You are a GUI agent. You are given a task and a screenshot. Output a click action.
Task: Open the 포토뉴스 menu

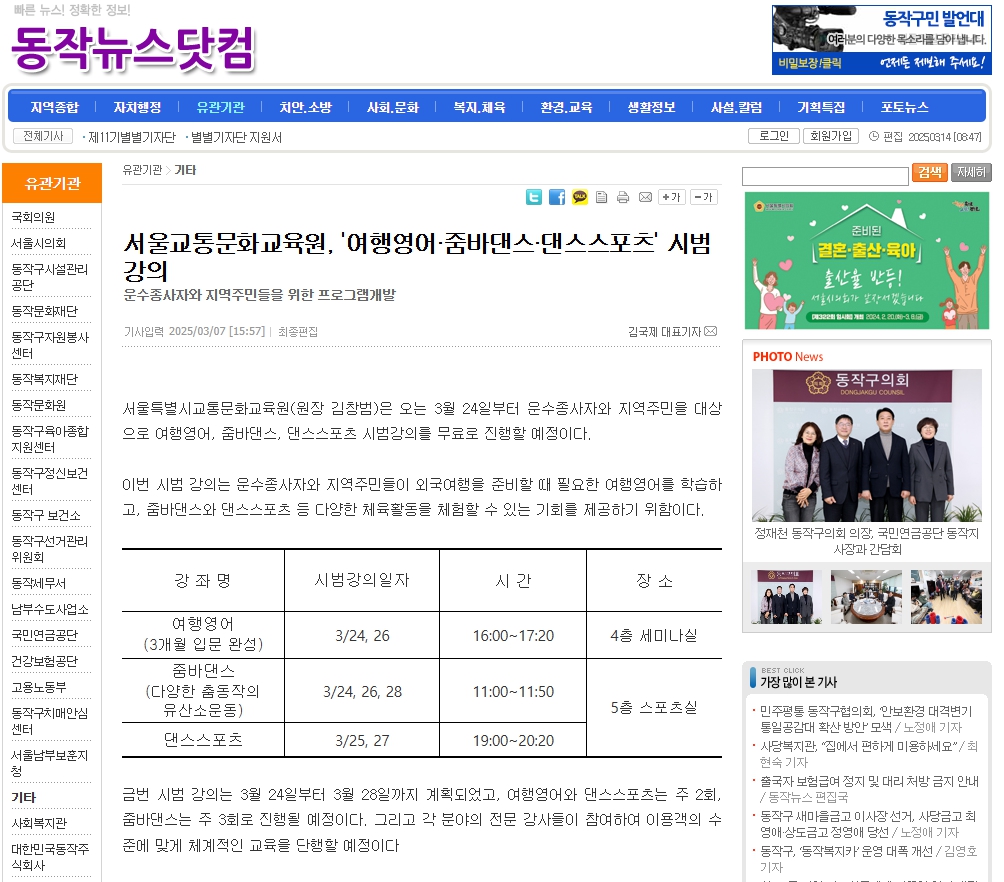pyautogui.click(x=904, y=107)
